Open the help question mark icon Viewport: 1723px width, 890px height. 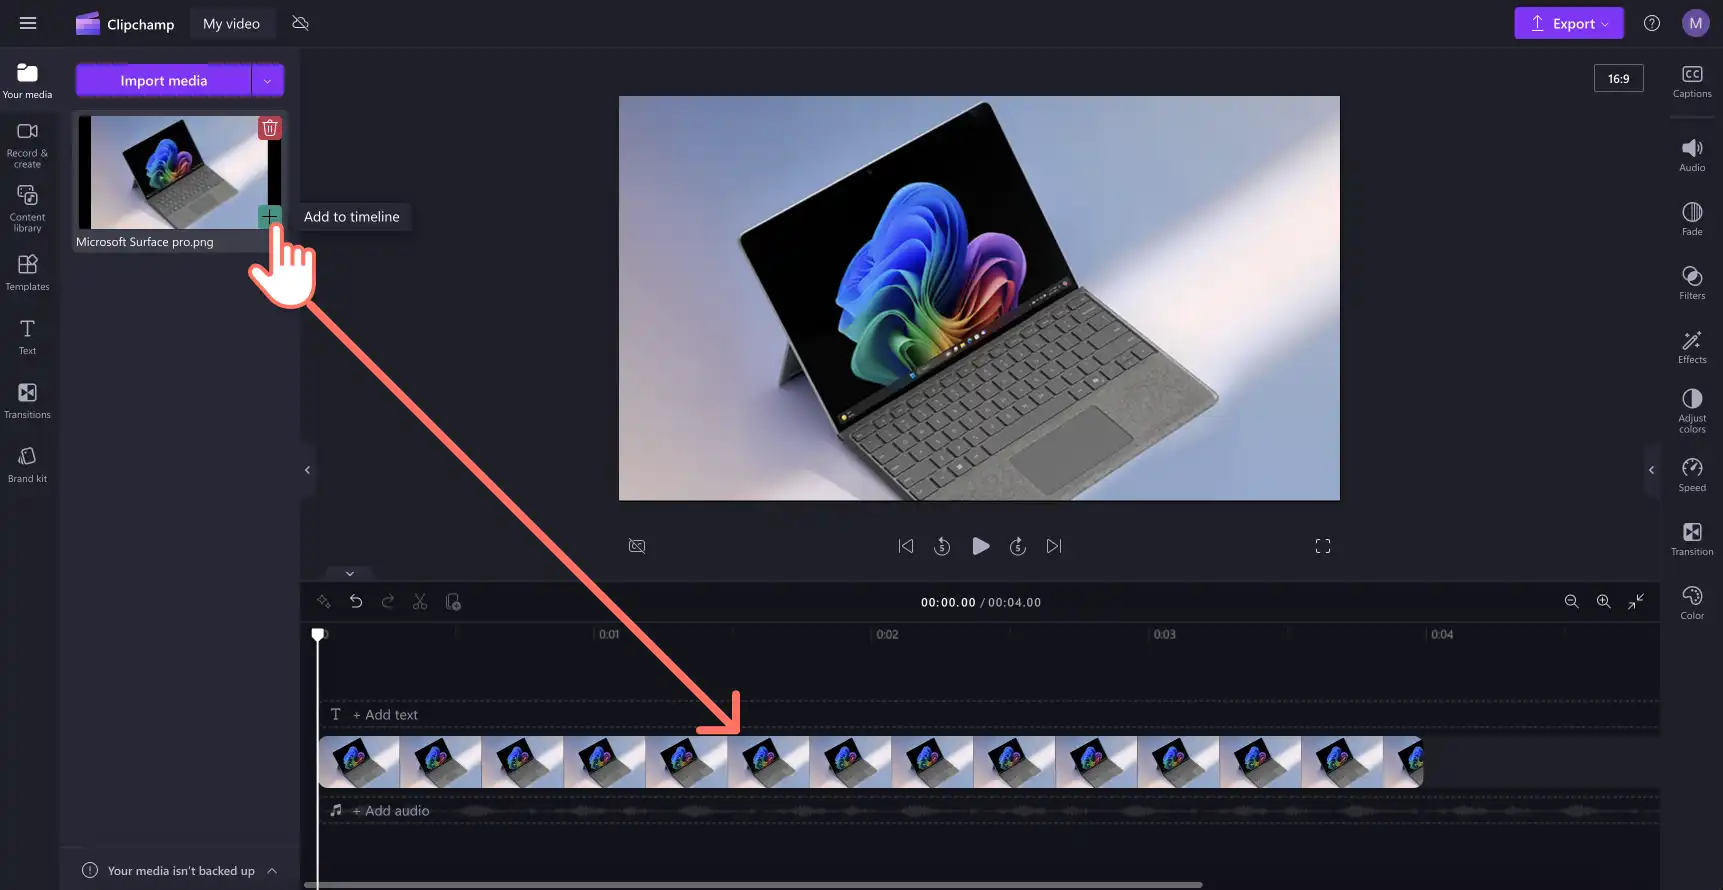tap(1652, 23)
